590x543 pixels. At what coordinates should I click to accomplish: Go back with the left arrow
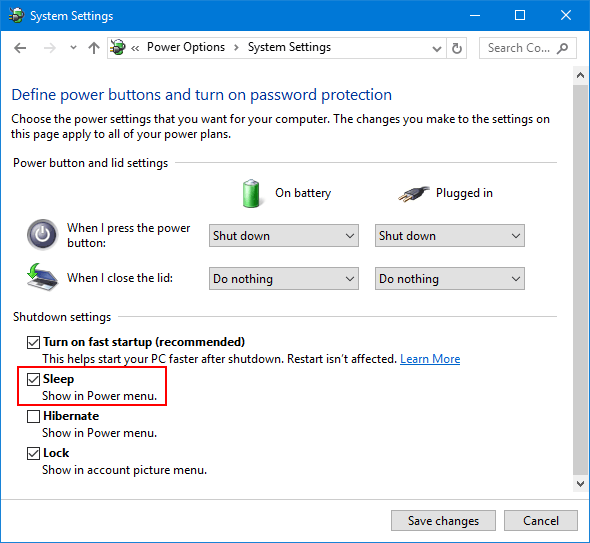click(x=20, y=48)
